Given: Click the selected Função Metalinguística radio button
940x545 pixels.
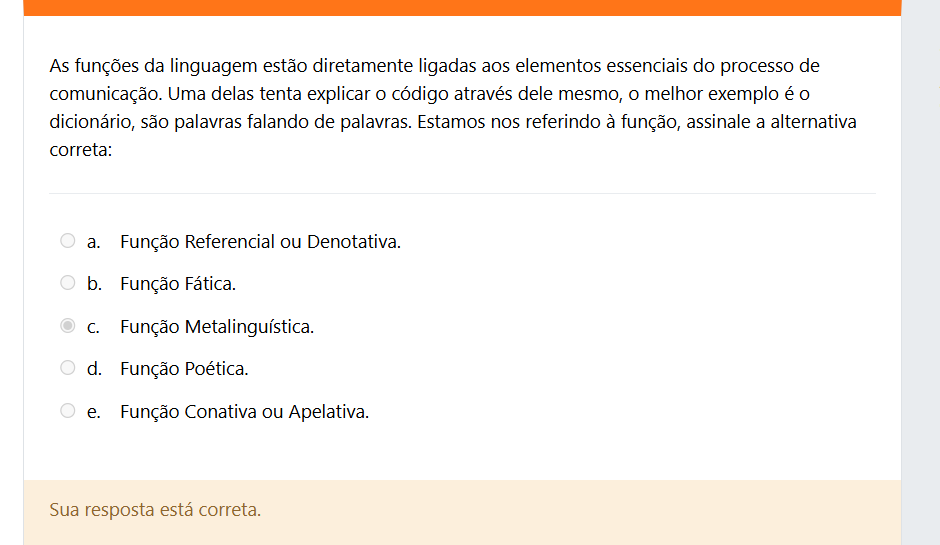Looking at the screenshot, I should pos(68,326).
